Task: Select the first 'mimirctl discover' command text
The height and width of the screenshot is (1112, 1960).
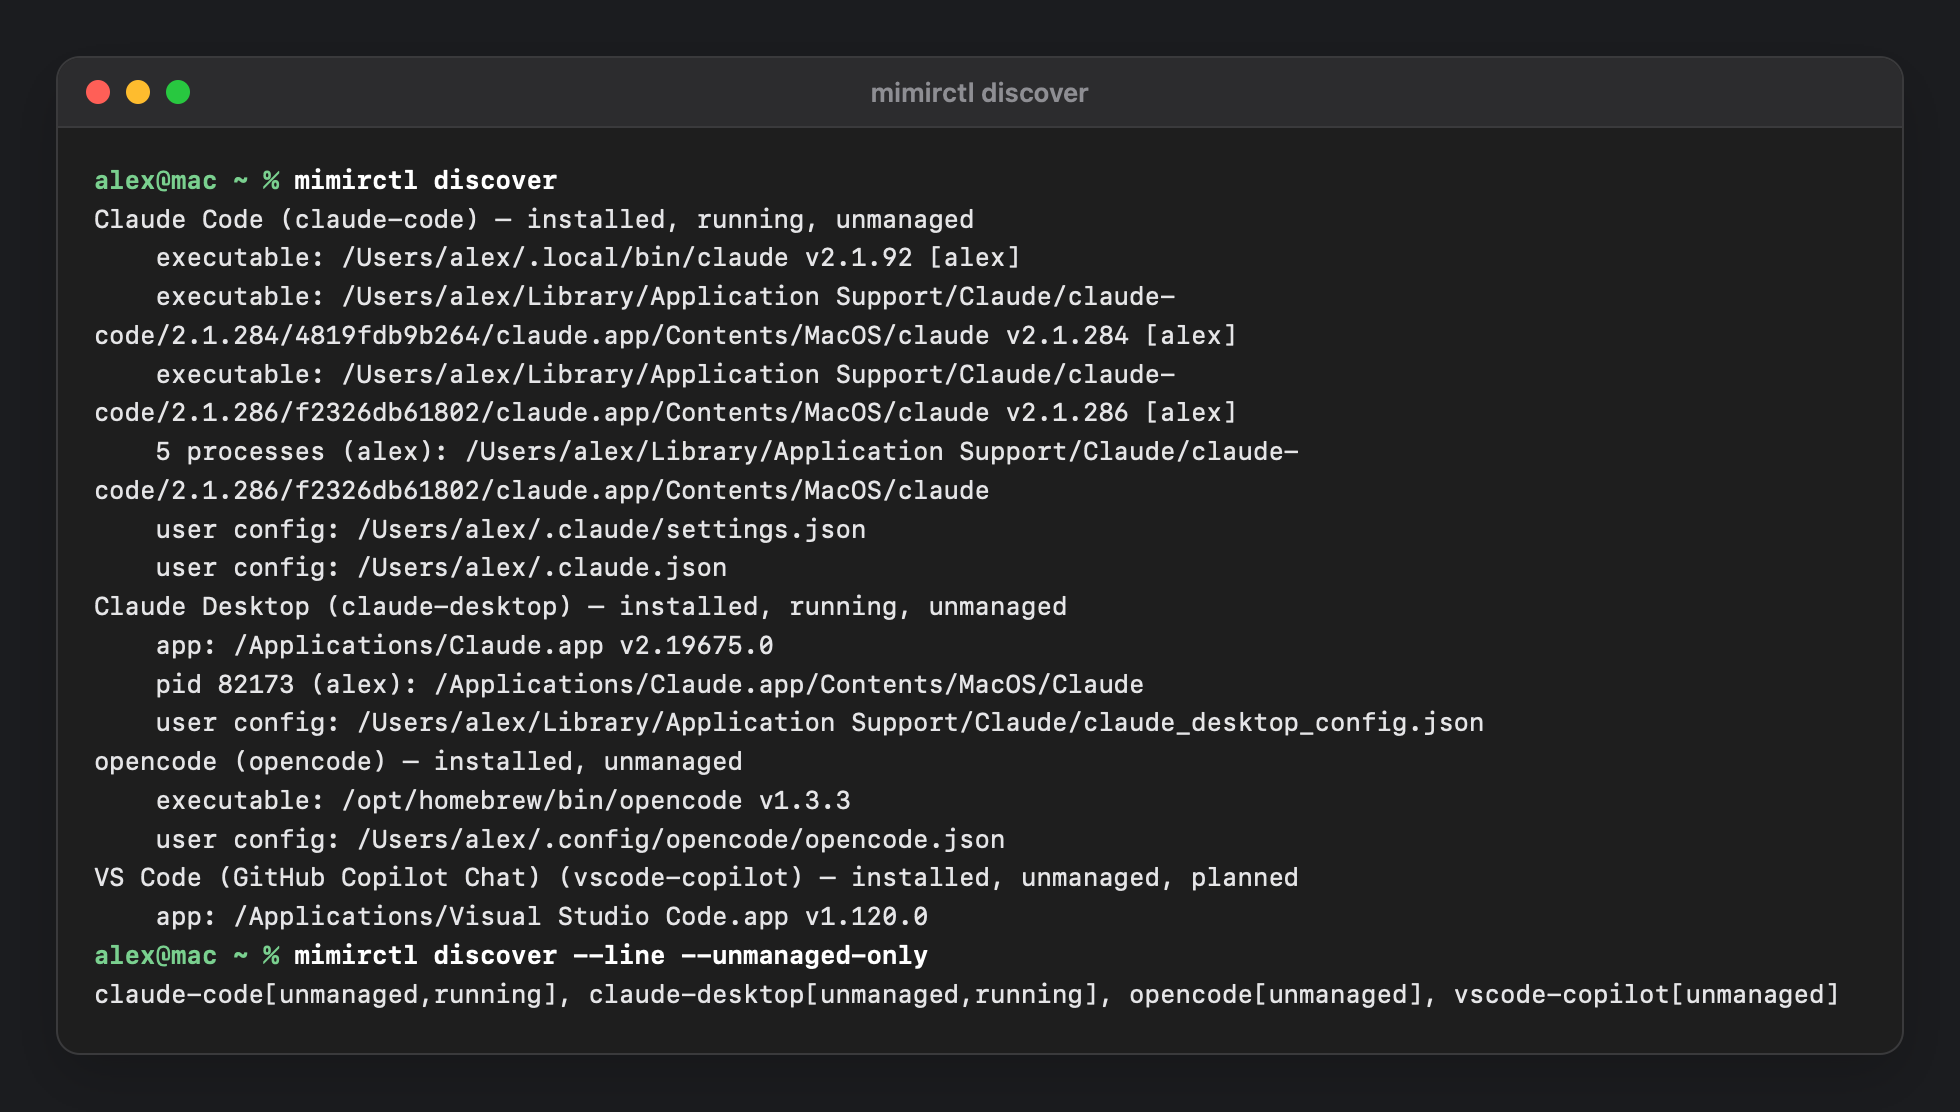Action: (425, 181)
